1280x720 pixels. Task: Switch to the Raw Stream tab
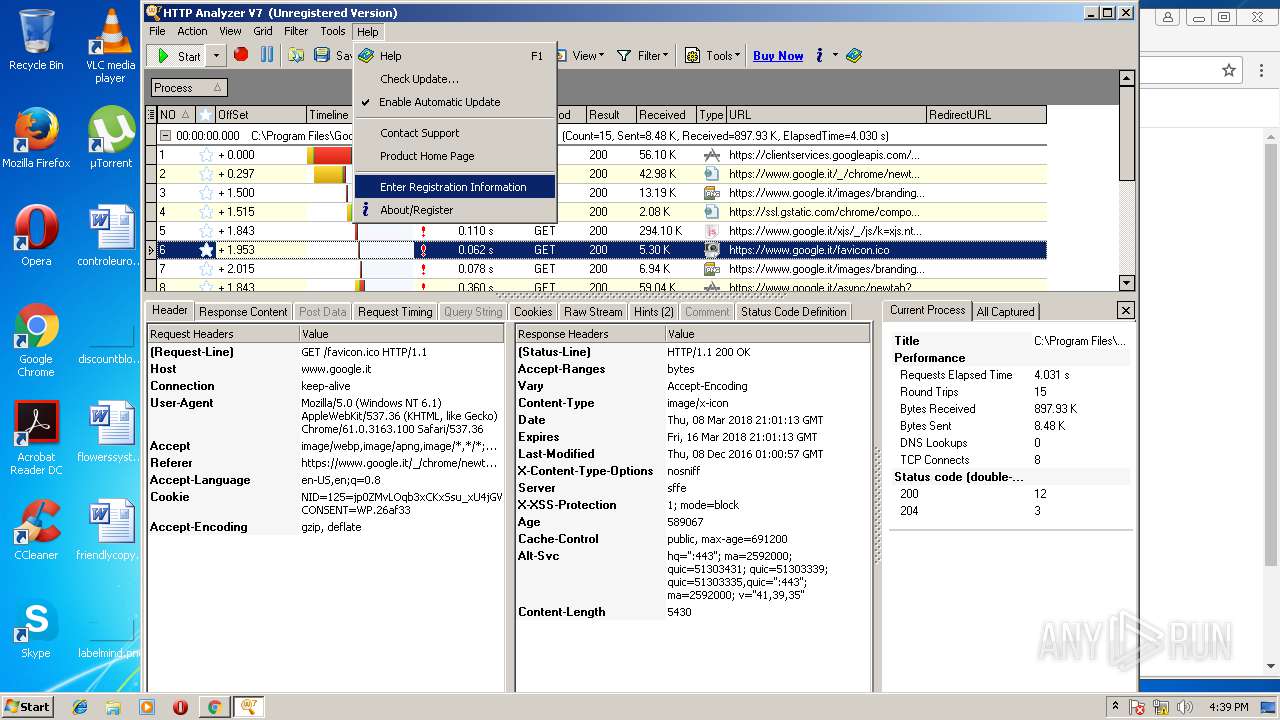[x=593, y=312]
